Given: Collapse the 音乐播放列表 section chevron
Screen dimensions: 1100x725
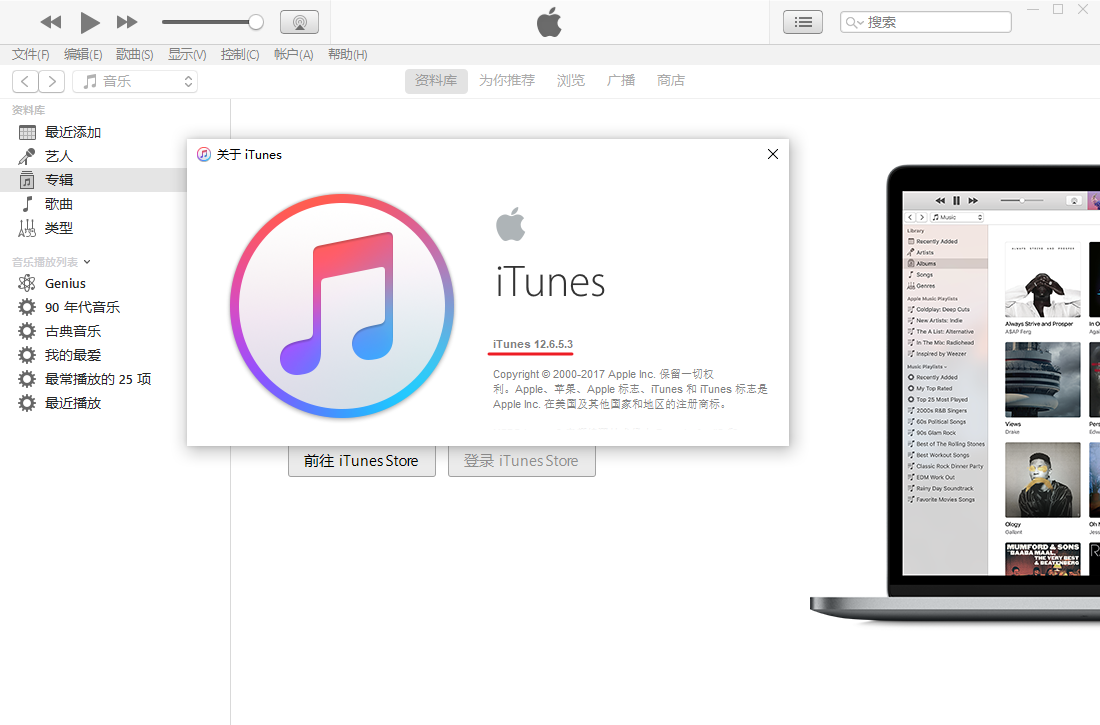Looking at the screenshot, I should (x=87, y=262).
